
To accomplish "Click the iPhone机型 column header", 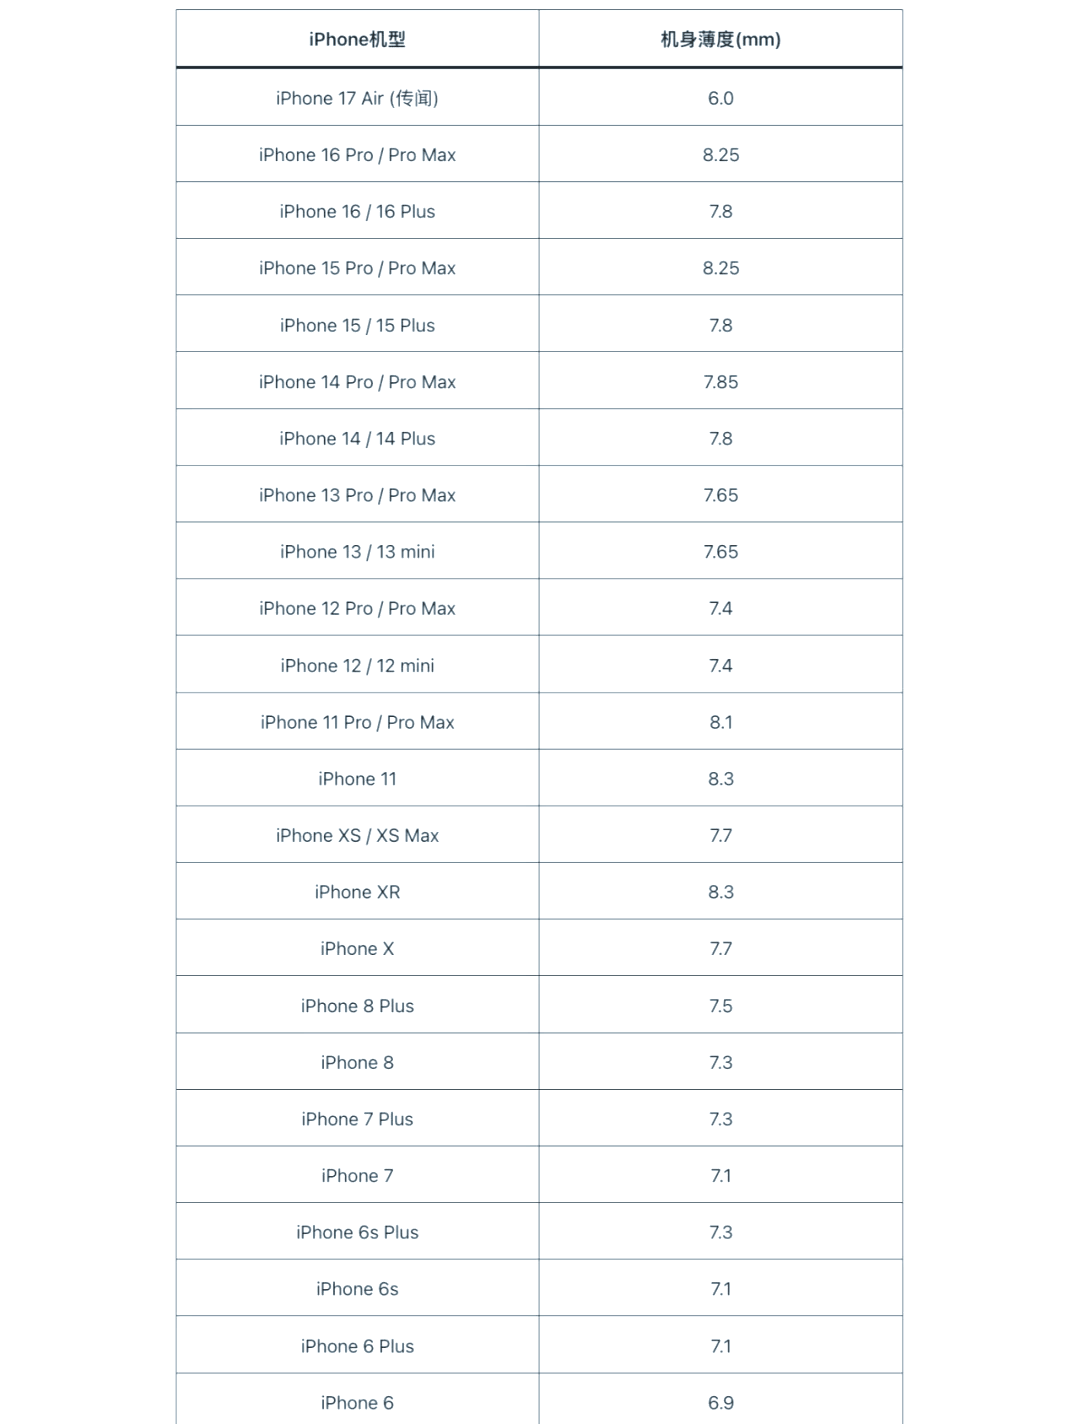I will pyautogui.click(x=357, y=40).
